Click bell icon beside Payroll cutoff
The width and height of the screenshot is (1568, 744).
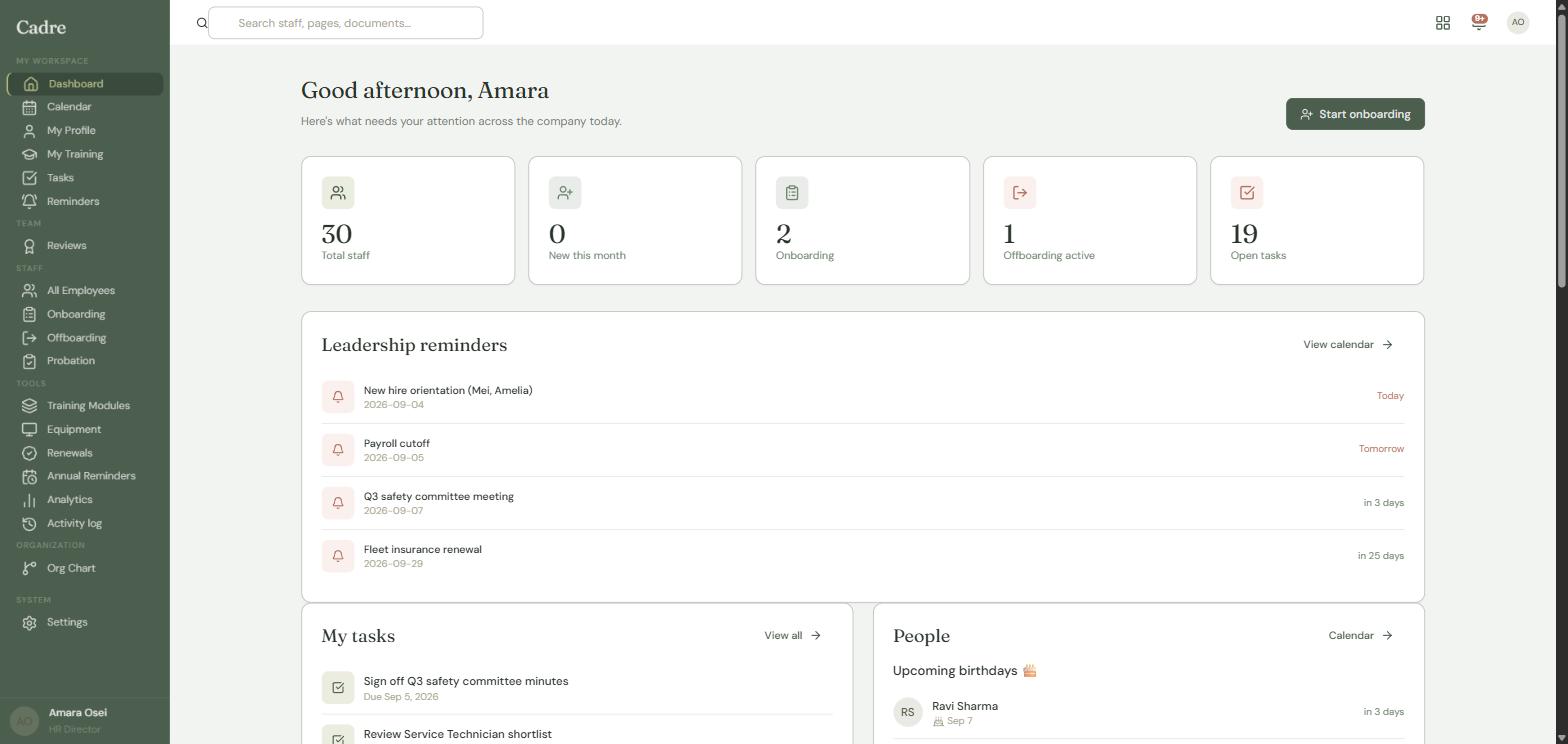click(x=338, y=450)
